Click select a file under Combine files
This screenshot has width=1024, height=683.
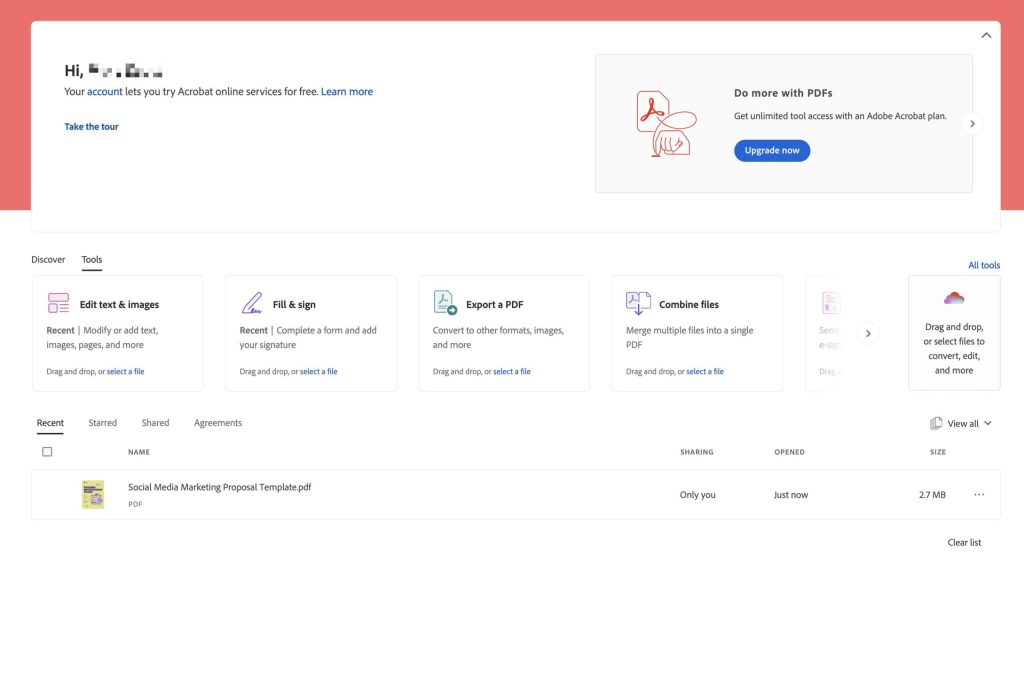tap(705, 371)
